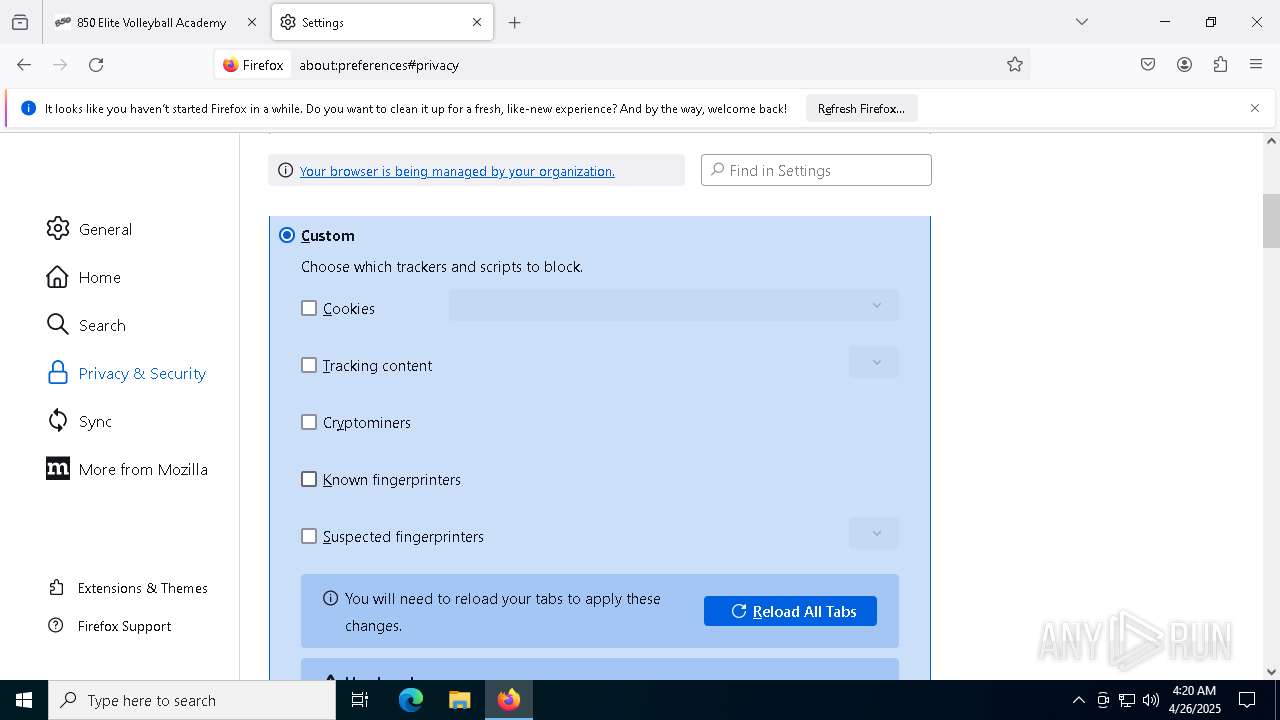The height and width of the screenshot is (720, 1280).
Task: Click the info icon in reload notice
Action: point(331,598)
